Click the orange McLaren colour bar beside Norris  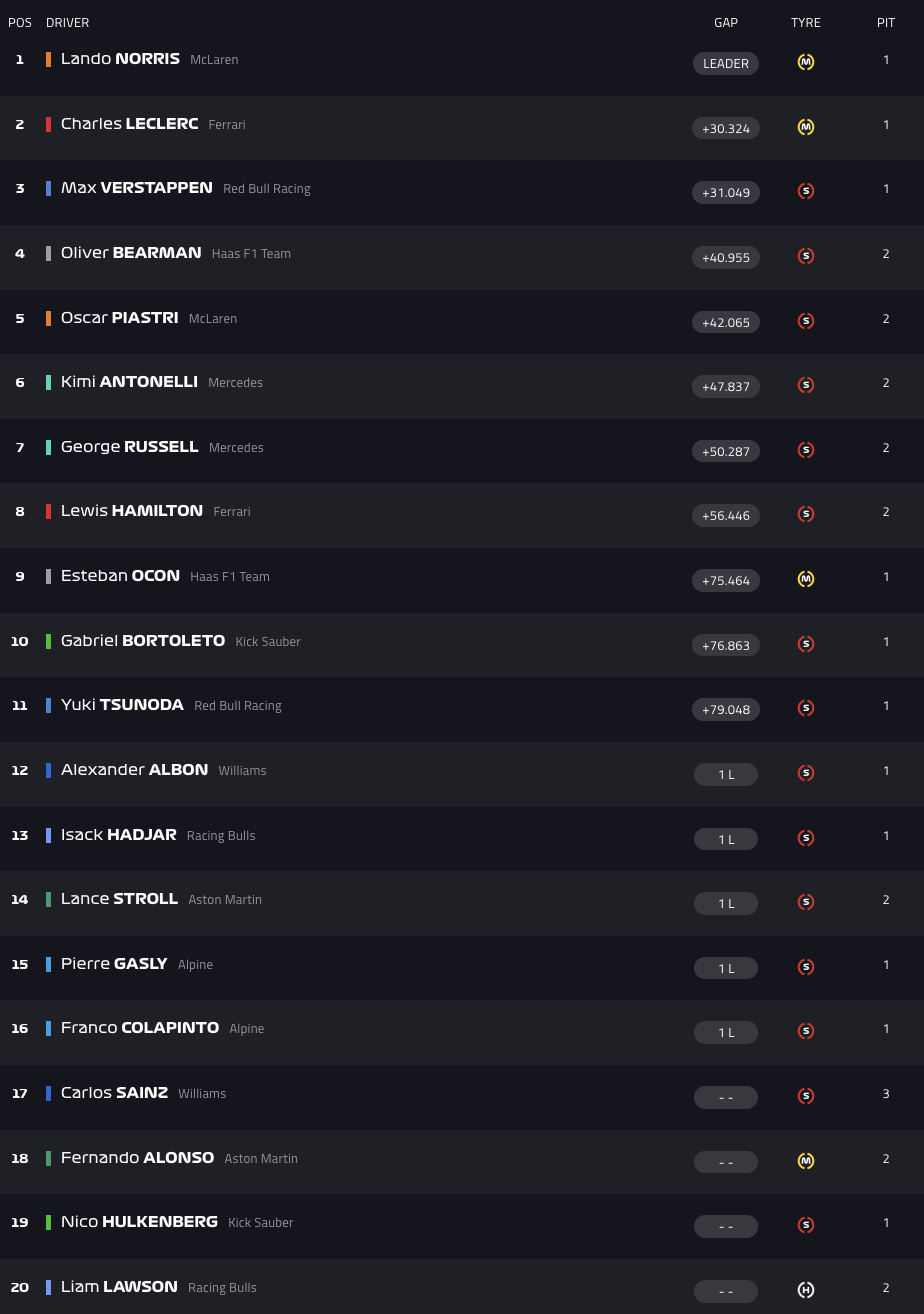(x=48, y=59)
